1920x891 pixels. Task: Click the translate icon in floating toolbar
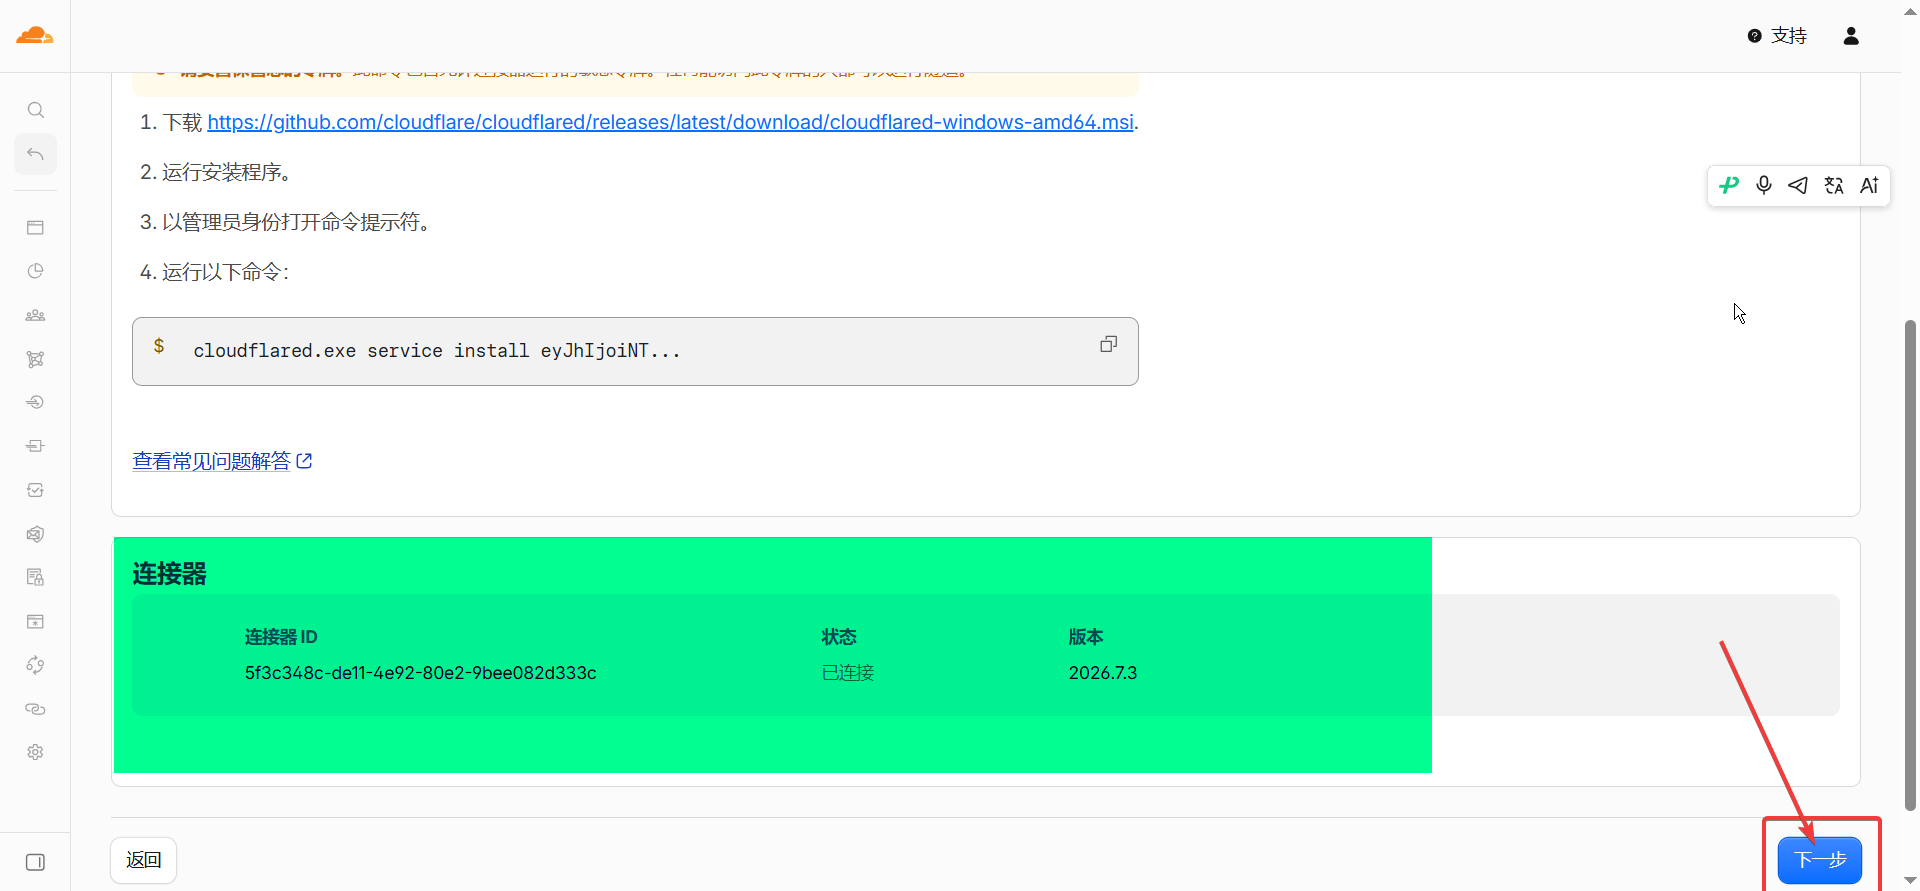(x=1834, y=185)
